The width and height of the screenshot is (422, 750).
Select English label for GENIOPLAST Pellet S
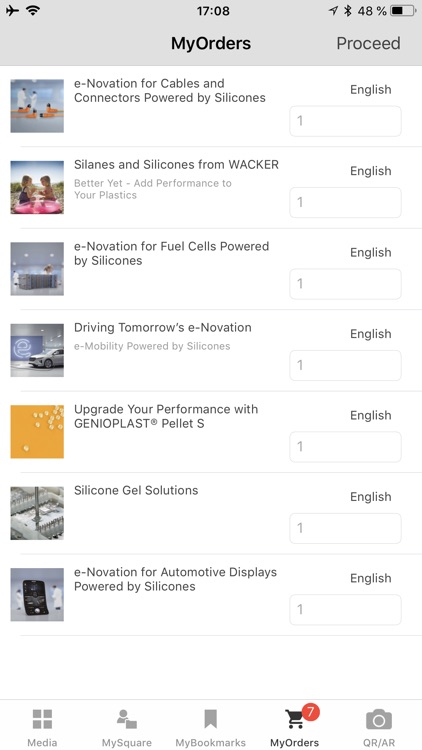click(371, 415)
